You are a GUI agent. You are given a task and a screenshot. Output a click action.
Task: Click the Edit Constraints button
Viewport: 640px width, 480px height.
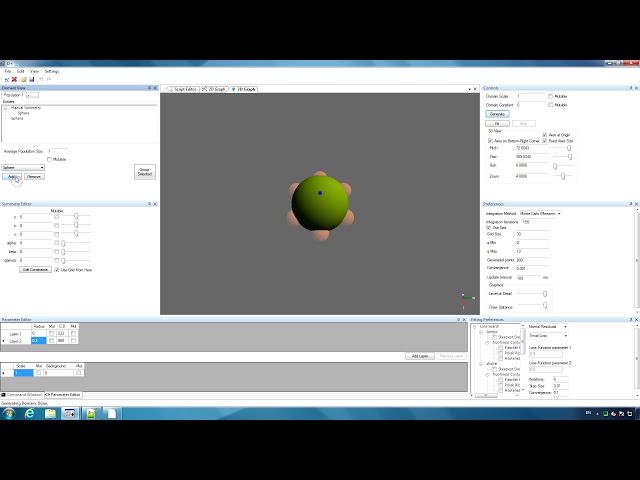[x=35, y=270]
